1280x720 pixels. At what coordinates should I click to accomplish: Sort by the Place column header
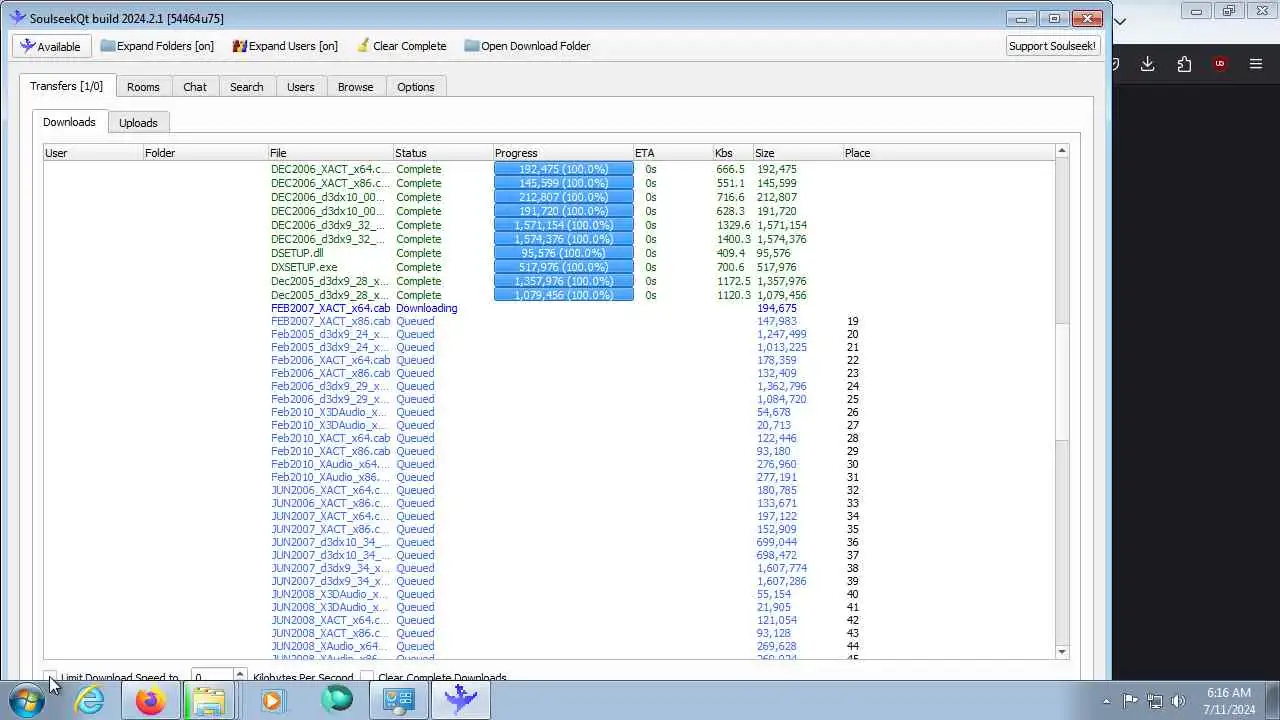(x=948, y=153)
